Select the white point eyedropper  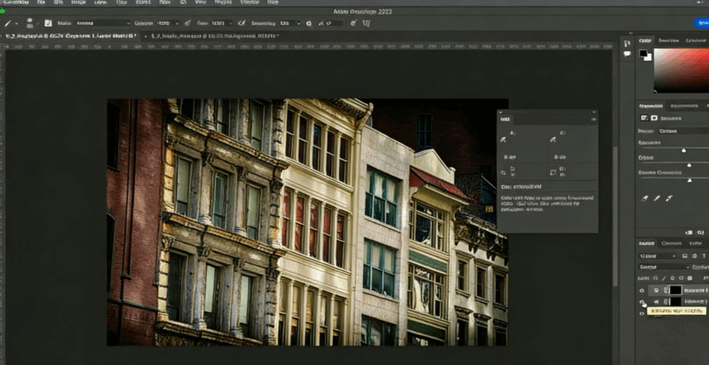tap(669, 198)
